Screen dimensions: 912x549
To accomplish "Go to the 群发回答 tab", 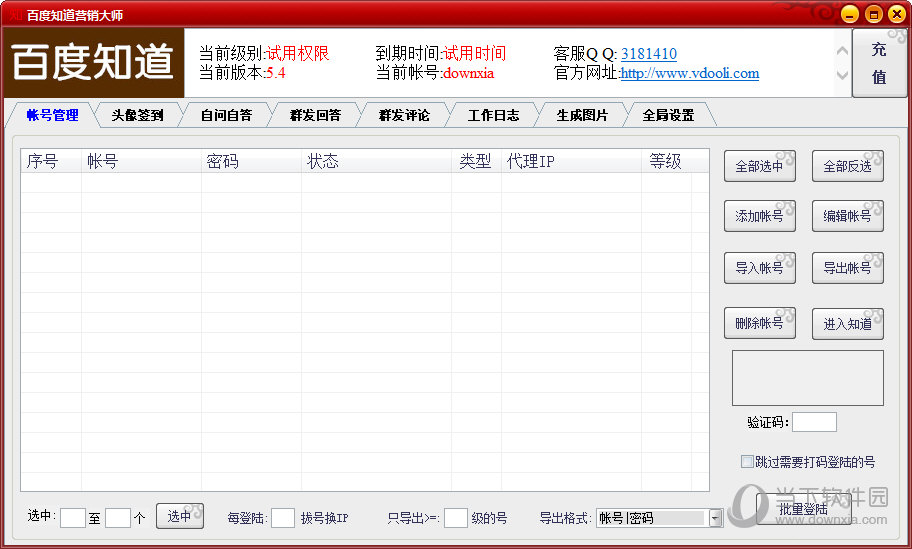I will (315, 115).
